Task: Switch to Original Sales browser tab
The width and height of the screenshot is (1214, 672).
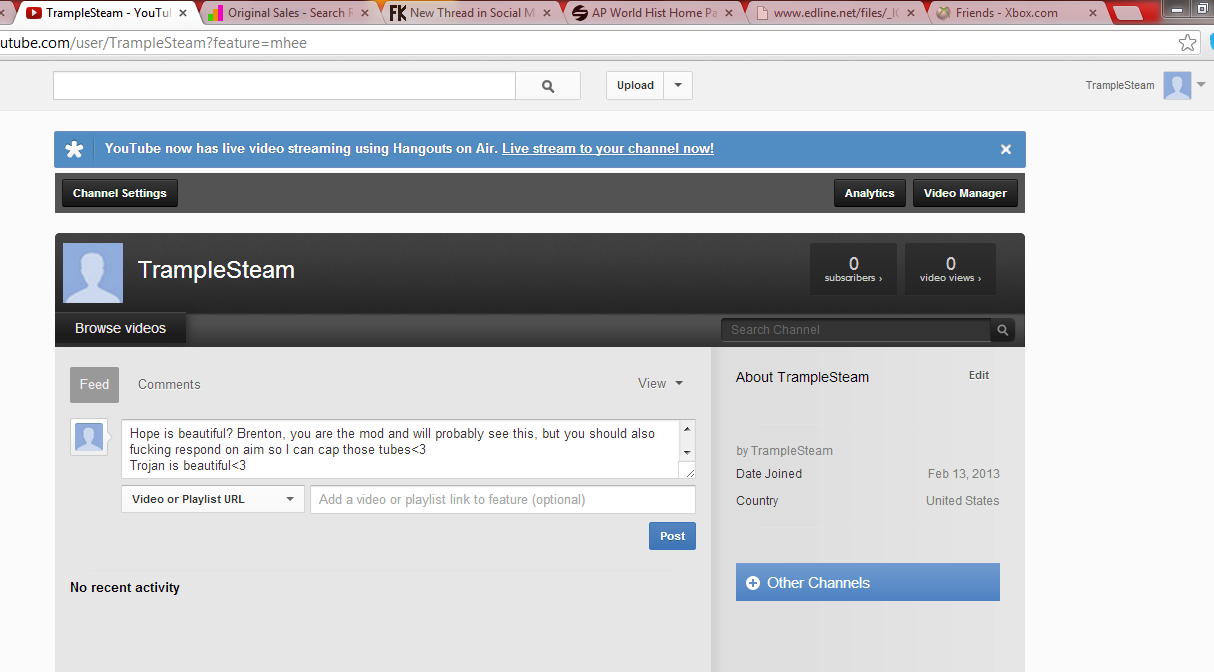Action: (289, 13)
